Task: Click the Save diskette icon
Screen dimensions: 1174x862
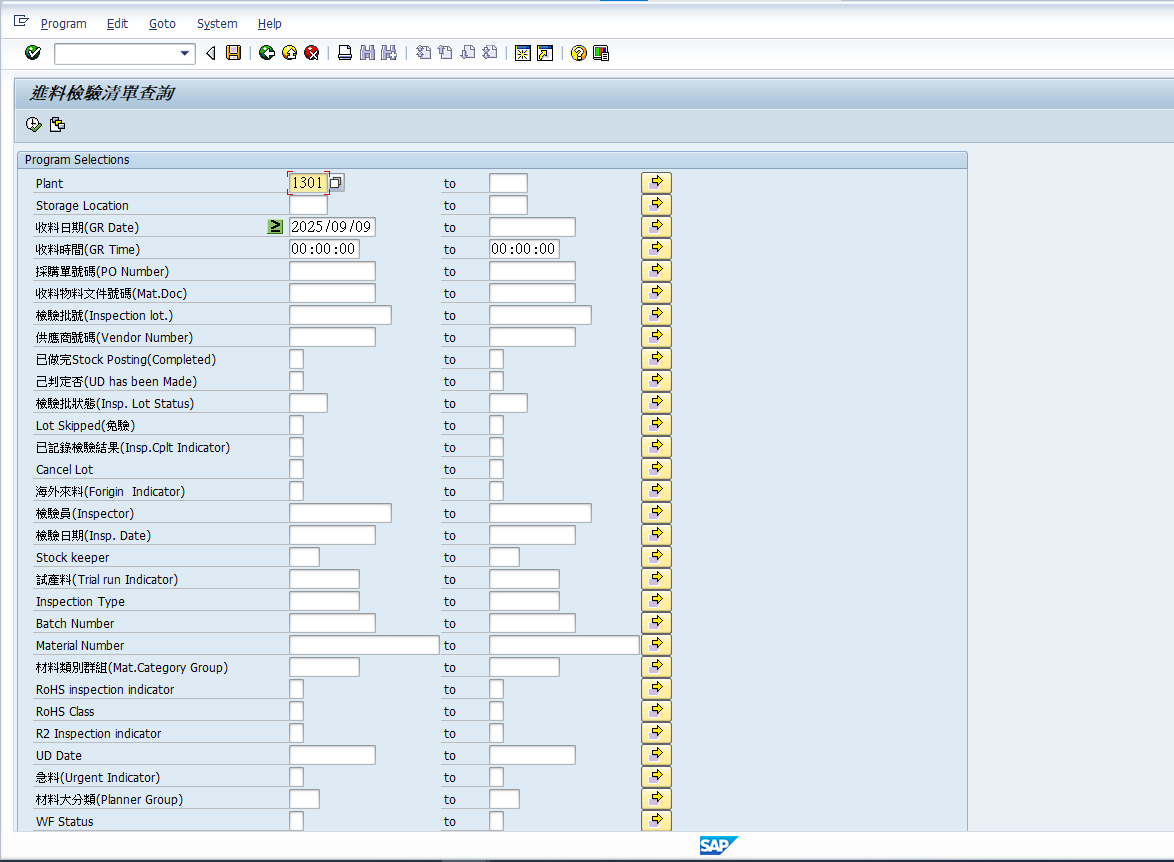Action: tap(233, 53)
